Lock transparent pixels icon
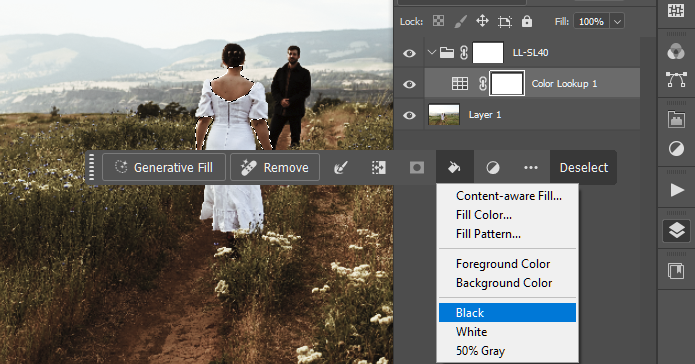This screenshot has width=695, height=364. 438,21
